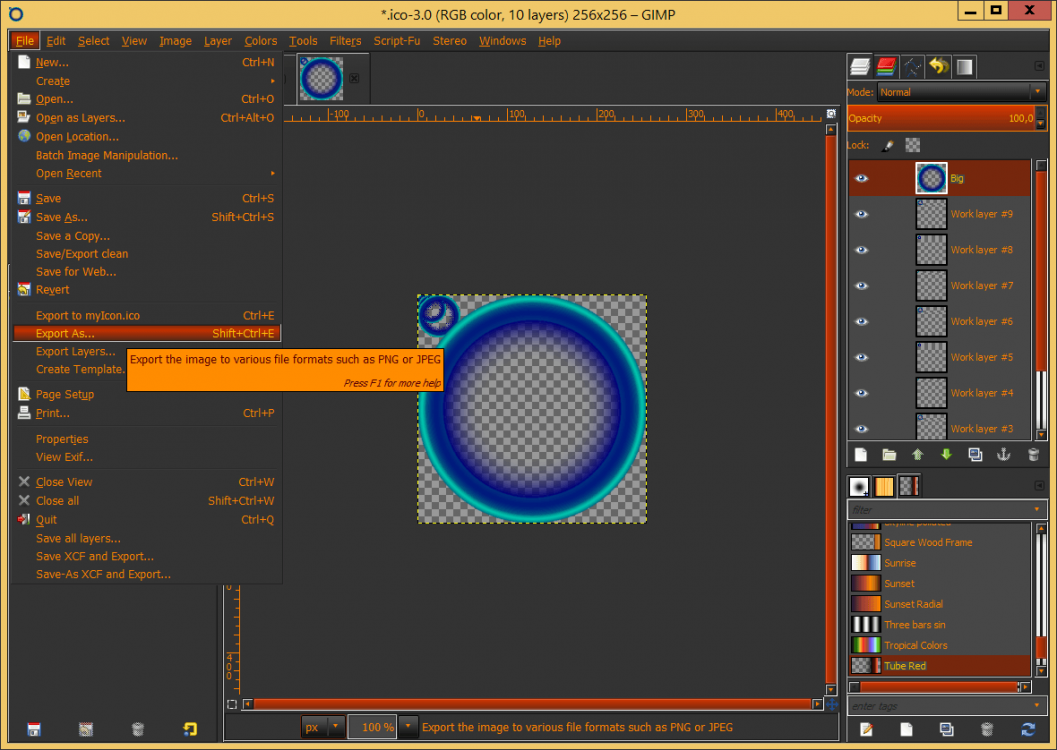
Task: Adjust the layer Opacity slider
Action: click(941, 118)
